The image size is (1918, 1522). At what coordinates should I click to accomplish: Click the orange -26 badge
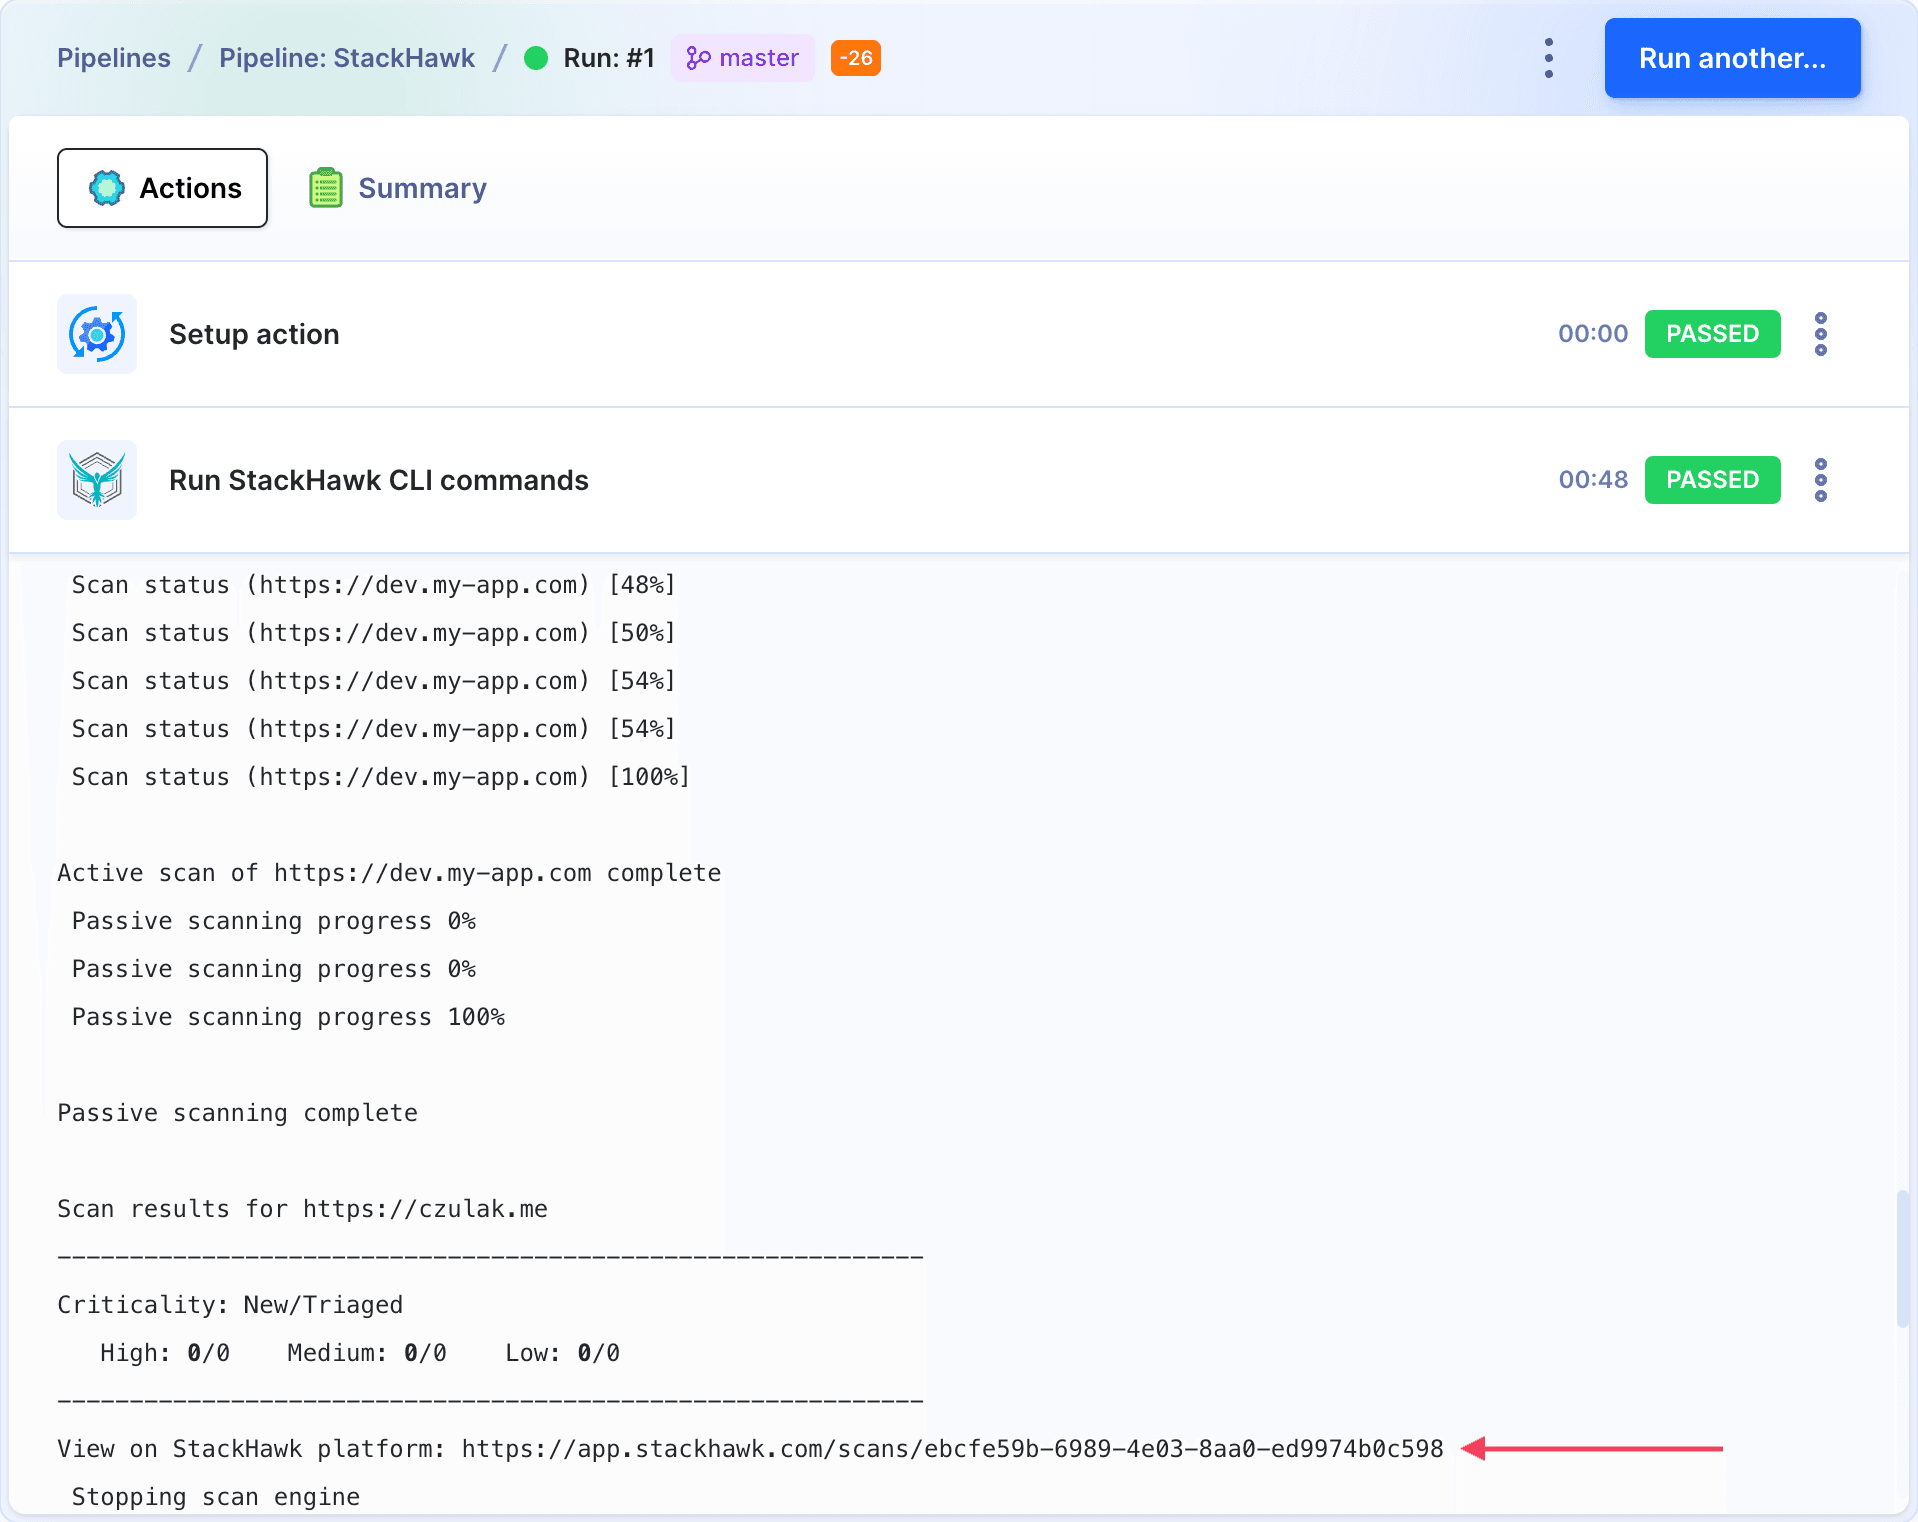coord(856,58)
